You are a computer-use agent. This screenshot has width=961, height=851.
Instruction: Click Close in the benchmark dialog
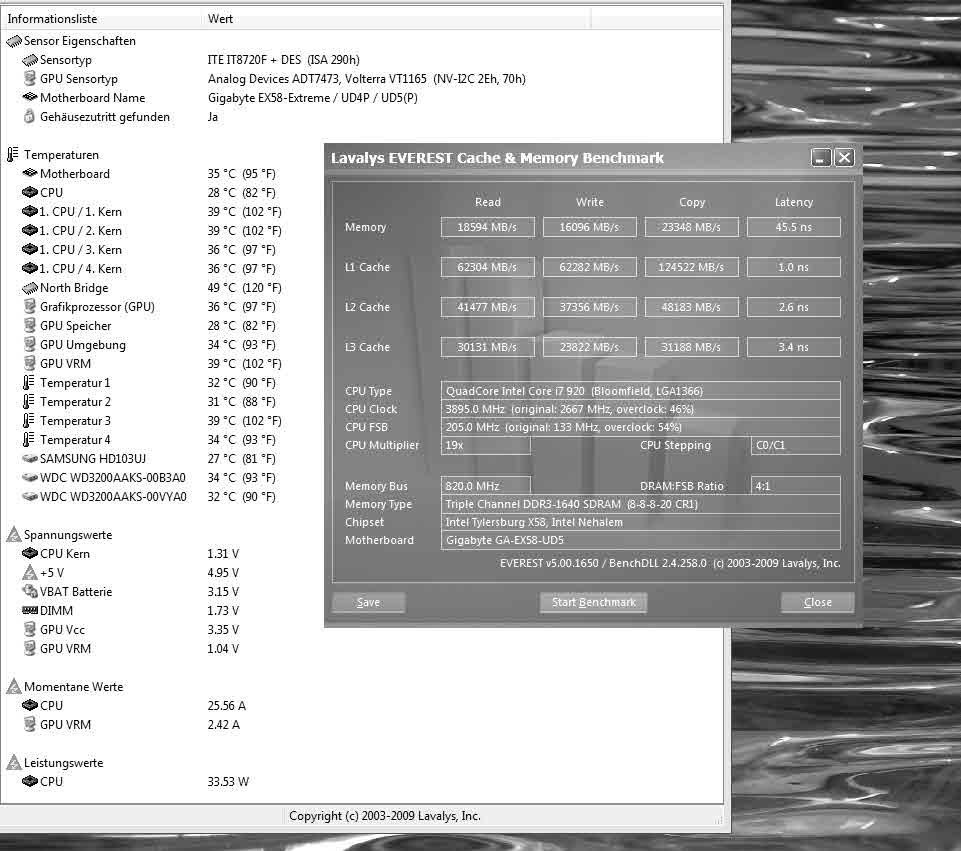pyautogui.click(x=818, y=602)
